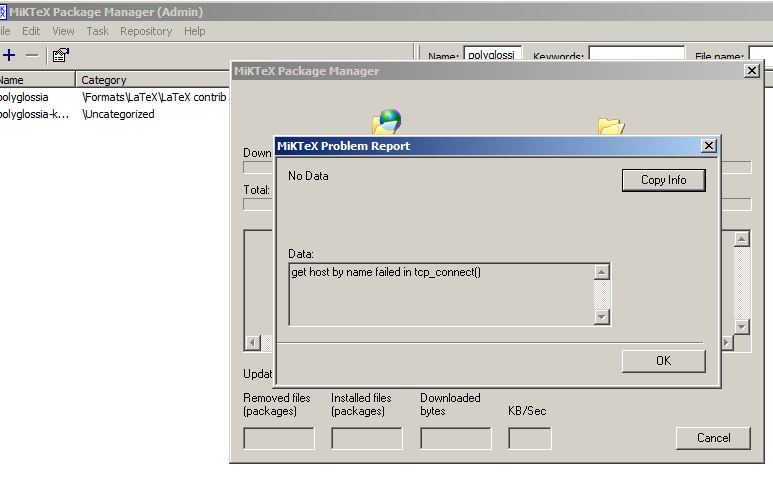Image resolution: width=773 pixels, height=484 pixels.
Task: Close the MiKTeX Package Manager progress dialog
Action: pos(752,70)
